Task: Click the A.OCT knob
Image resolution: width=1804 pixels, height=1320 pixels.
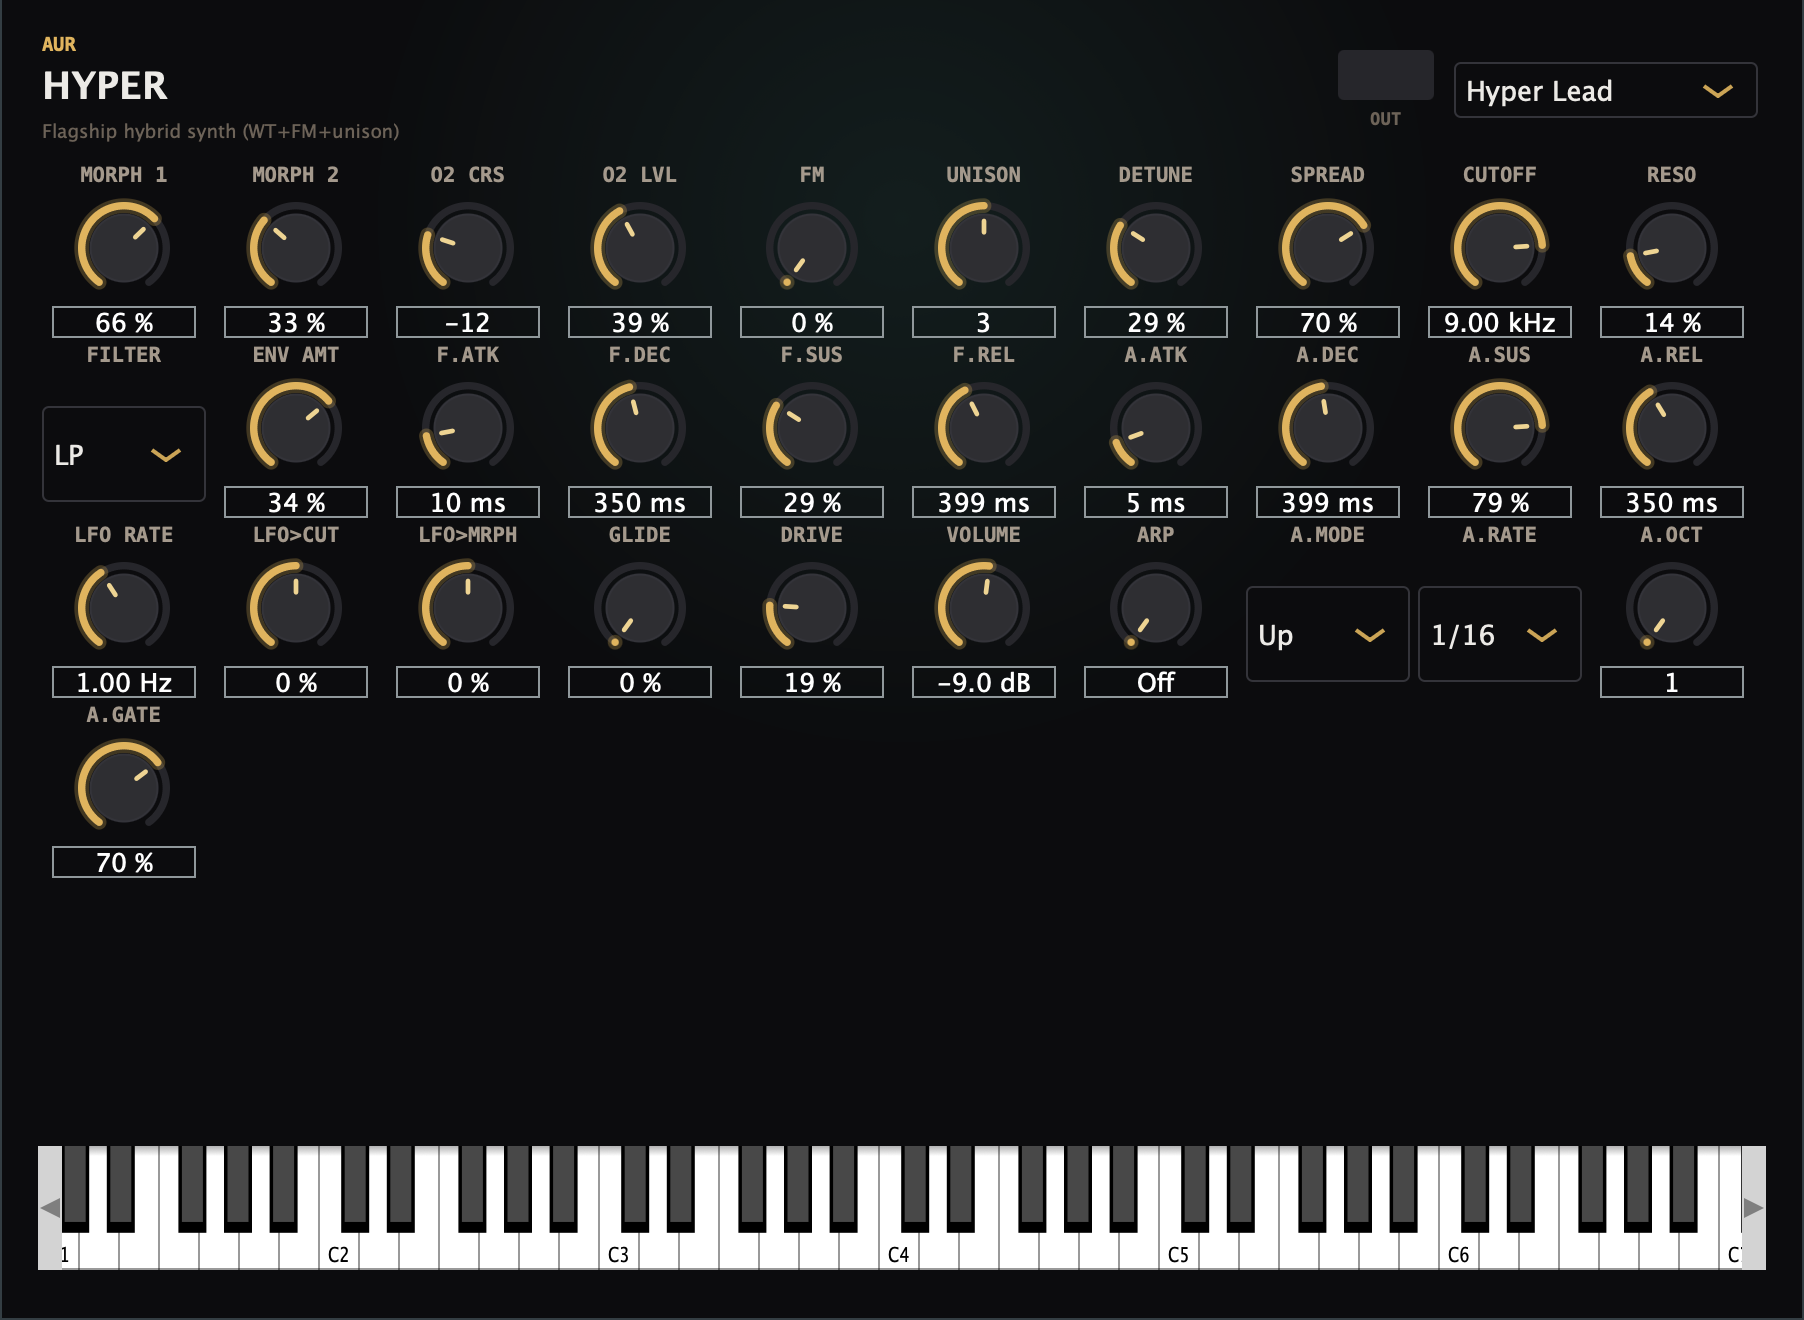Action: 1671,606
